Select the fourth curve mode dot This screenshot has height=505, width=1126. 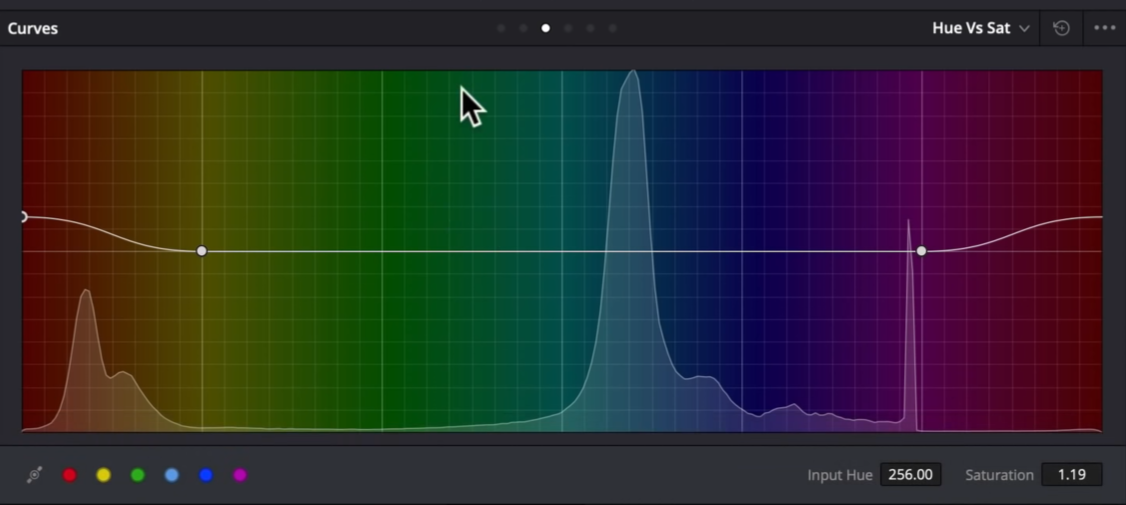[x=568, y=28]
